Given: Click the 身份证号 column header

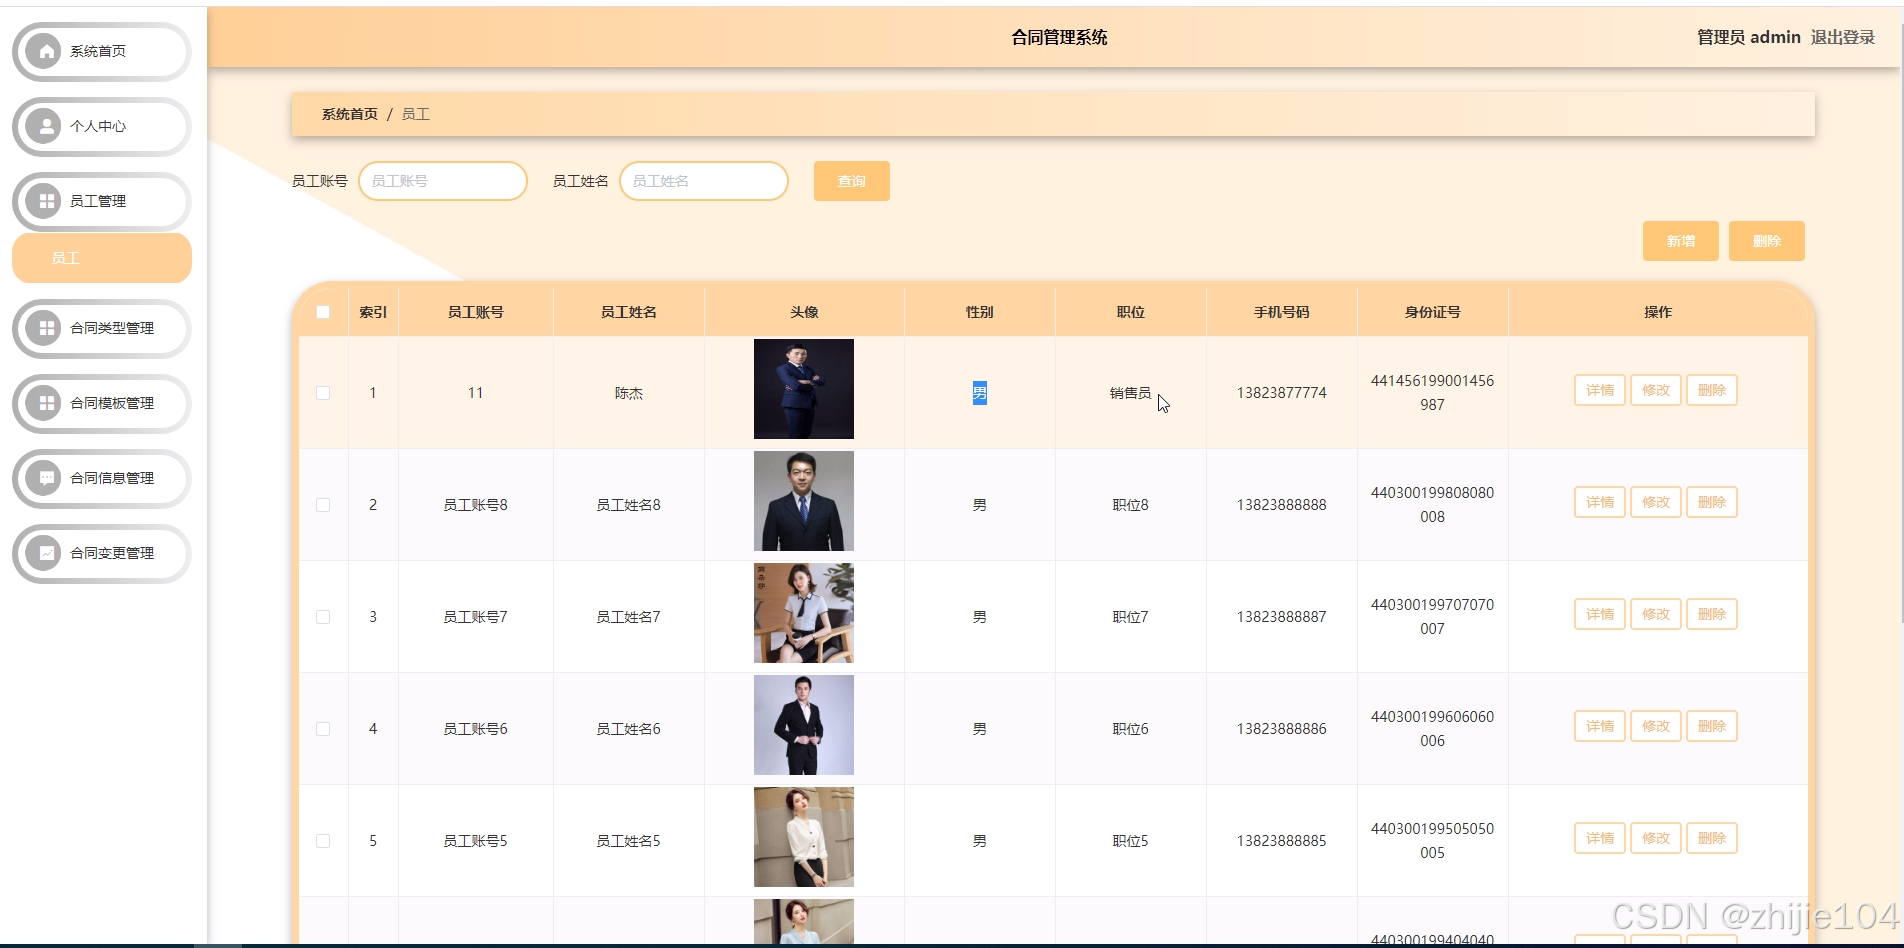Looking at the screenshot, I should pos(1432,312).
